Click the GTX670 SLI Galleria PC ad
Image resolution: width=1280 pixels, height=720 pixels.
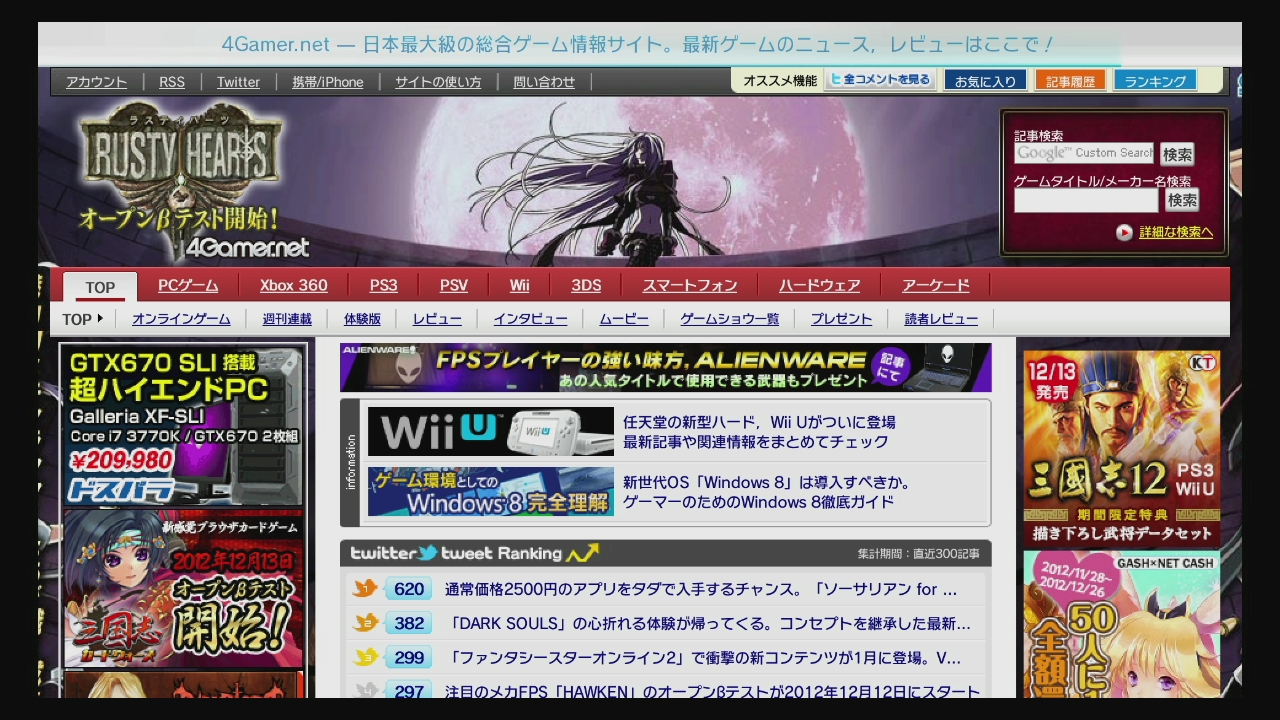183,425
